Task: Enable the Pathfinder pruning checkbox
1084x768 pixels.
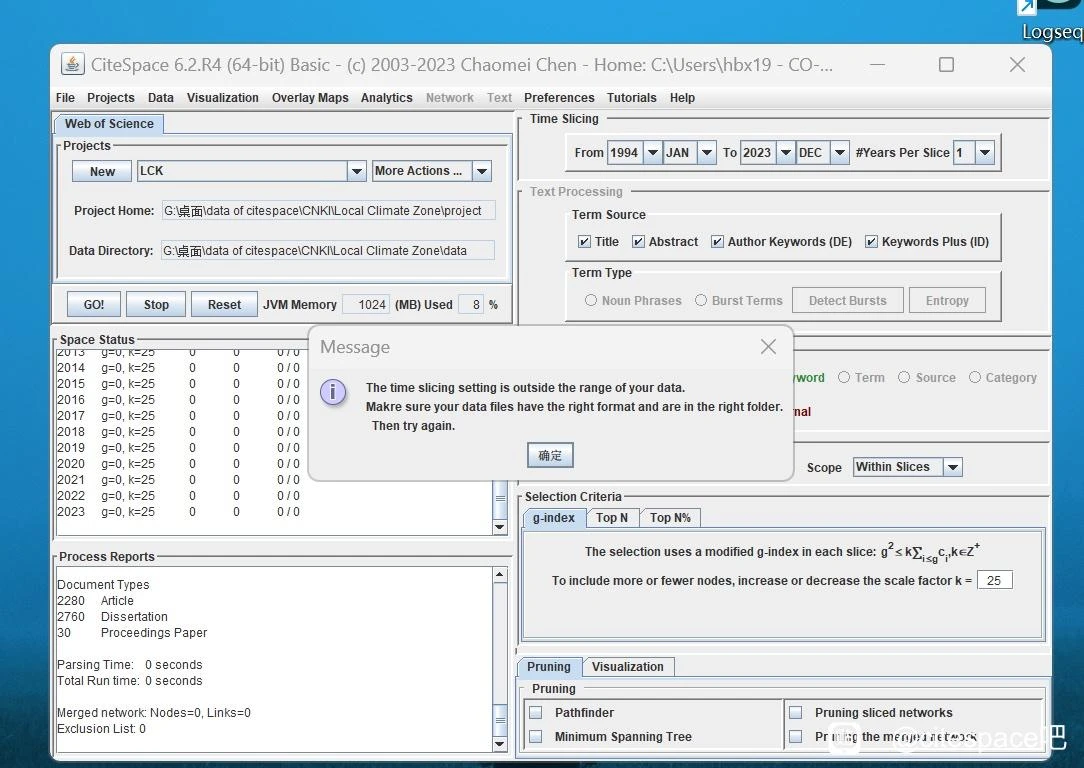Action: [x=536, y=712]
